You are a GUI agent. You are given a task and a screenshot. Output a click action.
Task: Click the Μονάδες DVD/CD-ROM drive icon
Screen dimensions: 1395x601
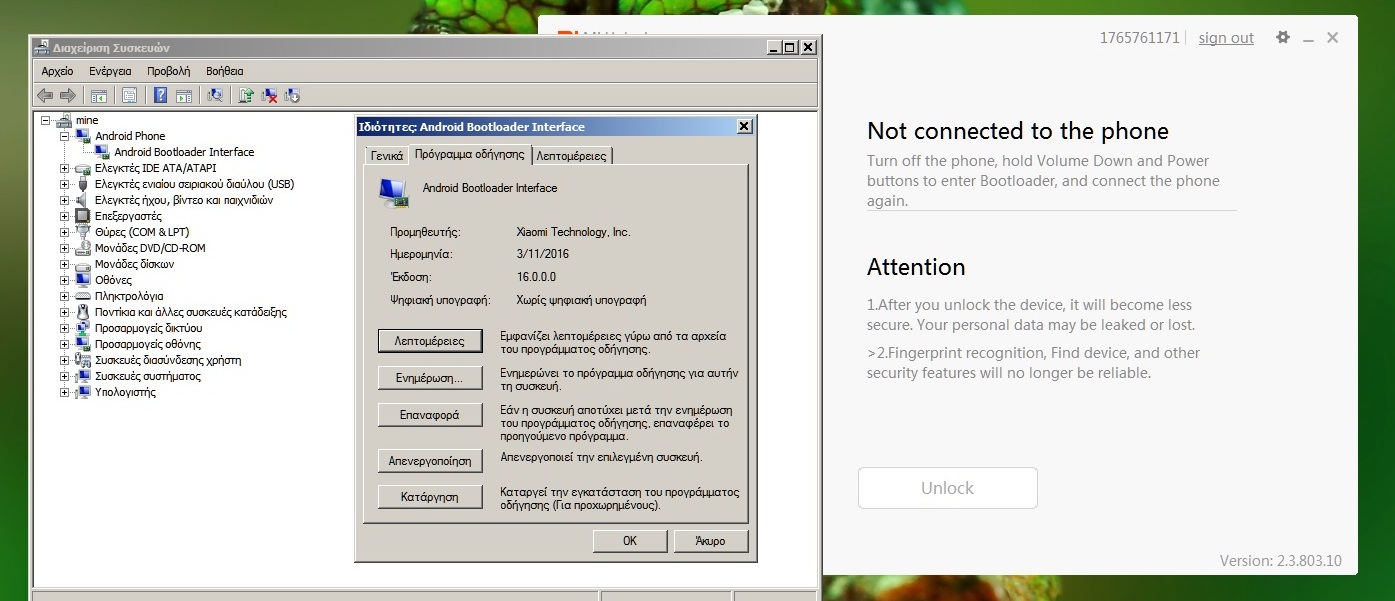(x=83, y=248)
